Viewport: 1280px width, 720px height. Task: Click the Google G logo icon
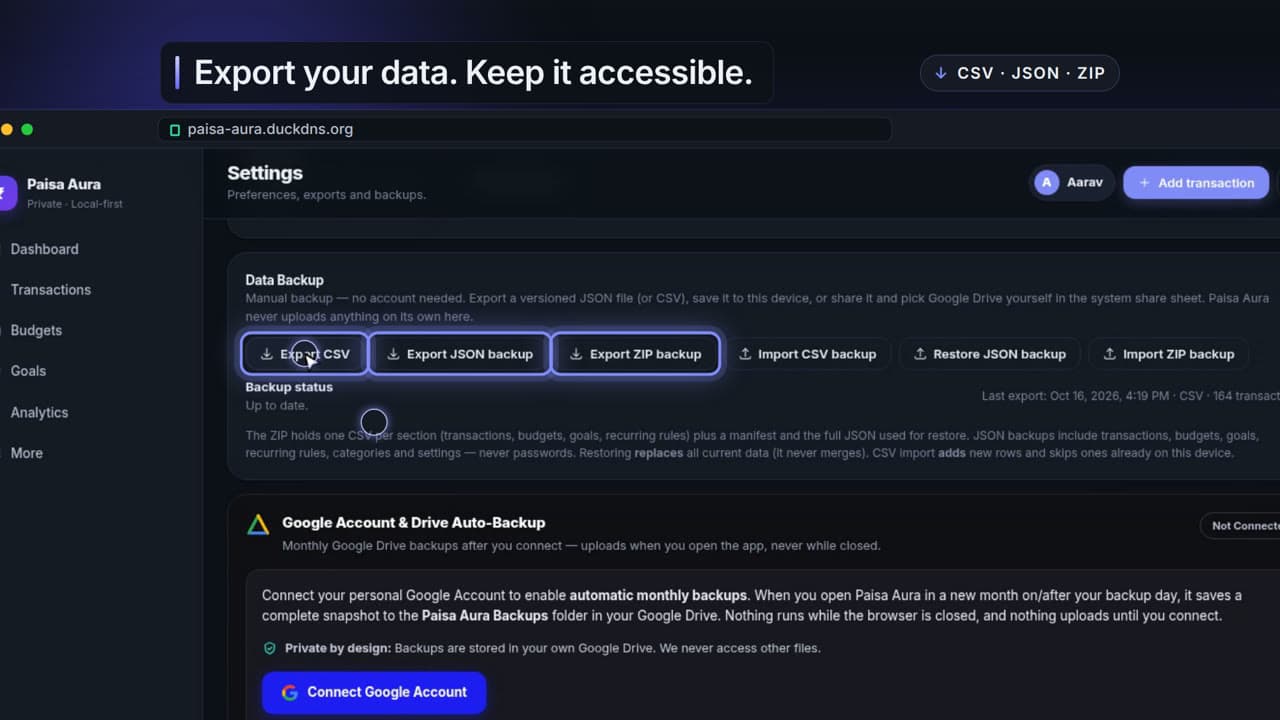pyautogui.click(x=290, y=692)
